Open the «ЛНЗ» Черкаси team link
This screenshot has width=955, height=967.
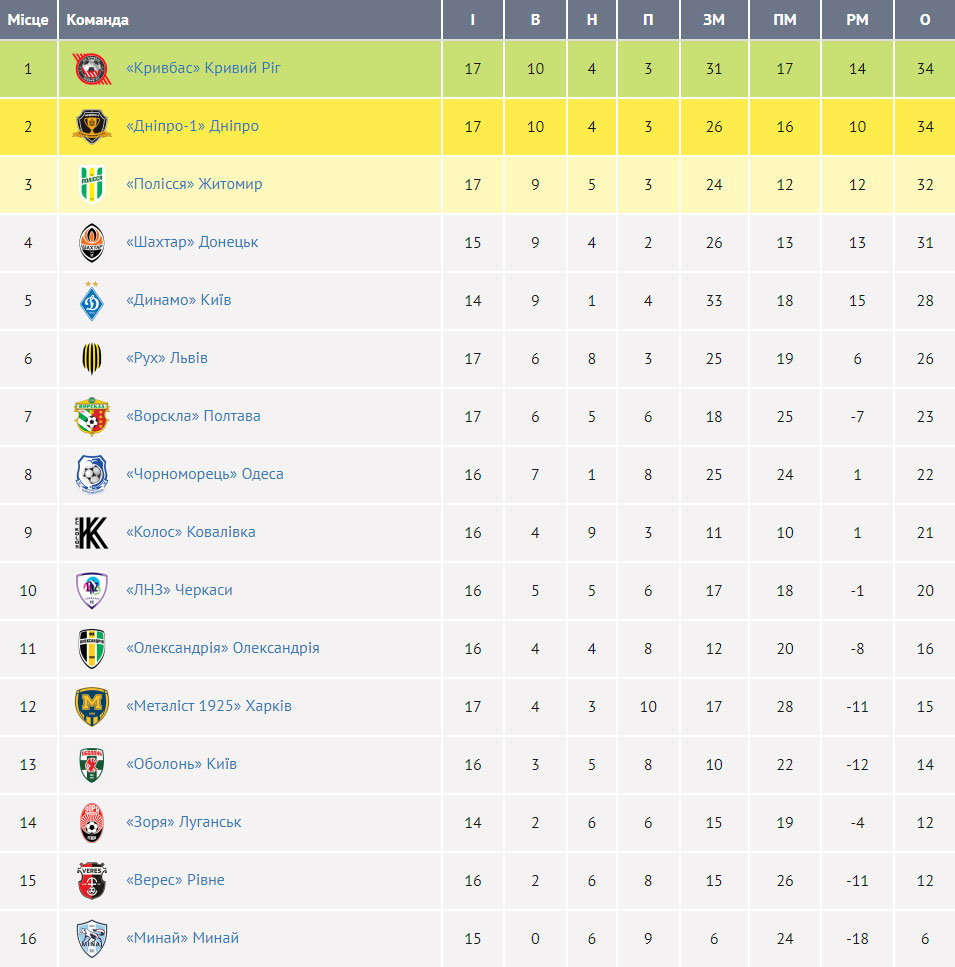(x=179, y=590)
